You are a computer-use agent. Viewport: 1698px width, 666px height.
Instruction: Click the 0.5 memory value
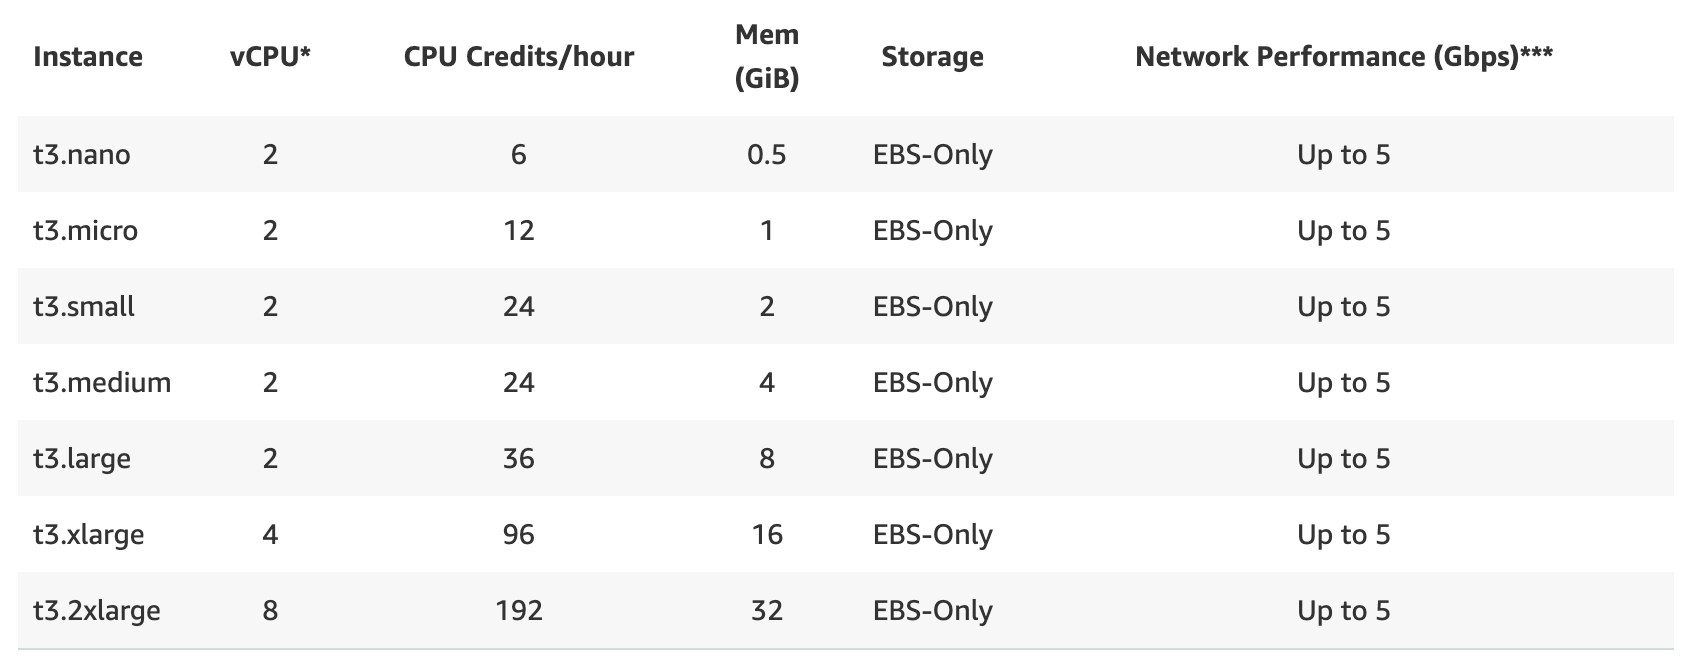767,155
